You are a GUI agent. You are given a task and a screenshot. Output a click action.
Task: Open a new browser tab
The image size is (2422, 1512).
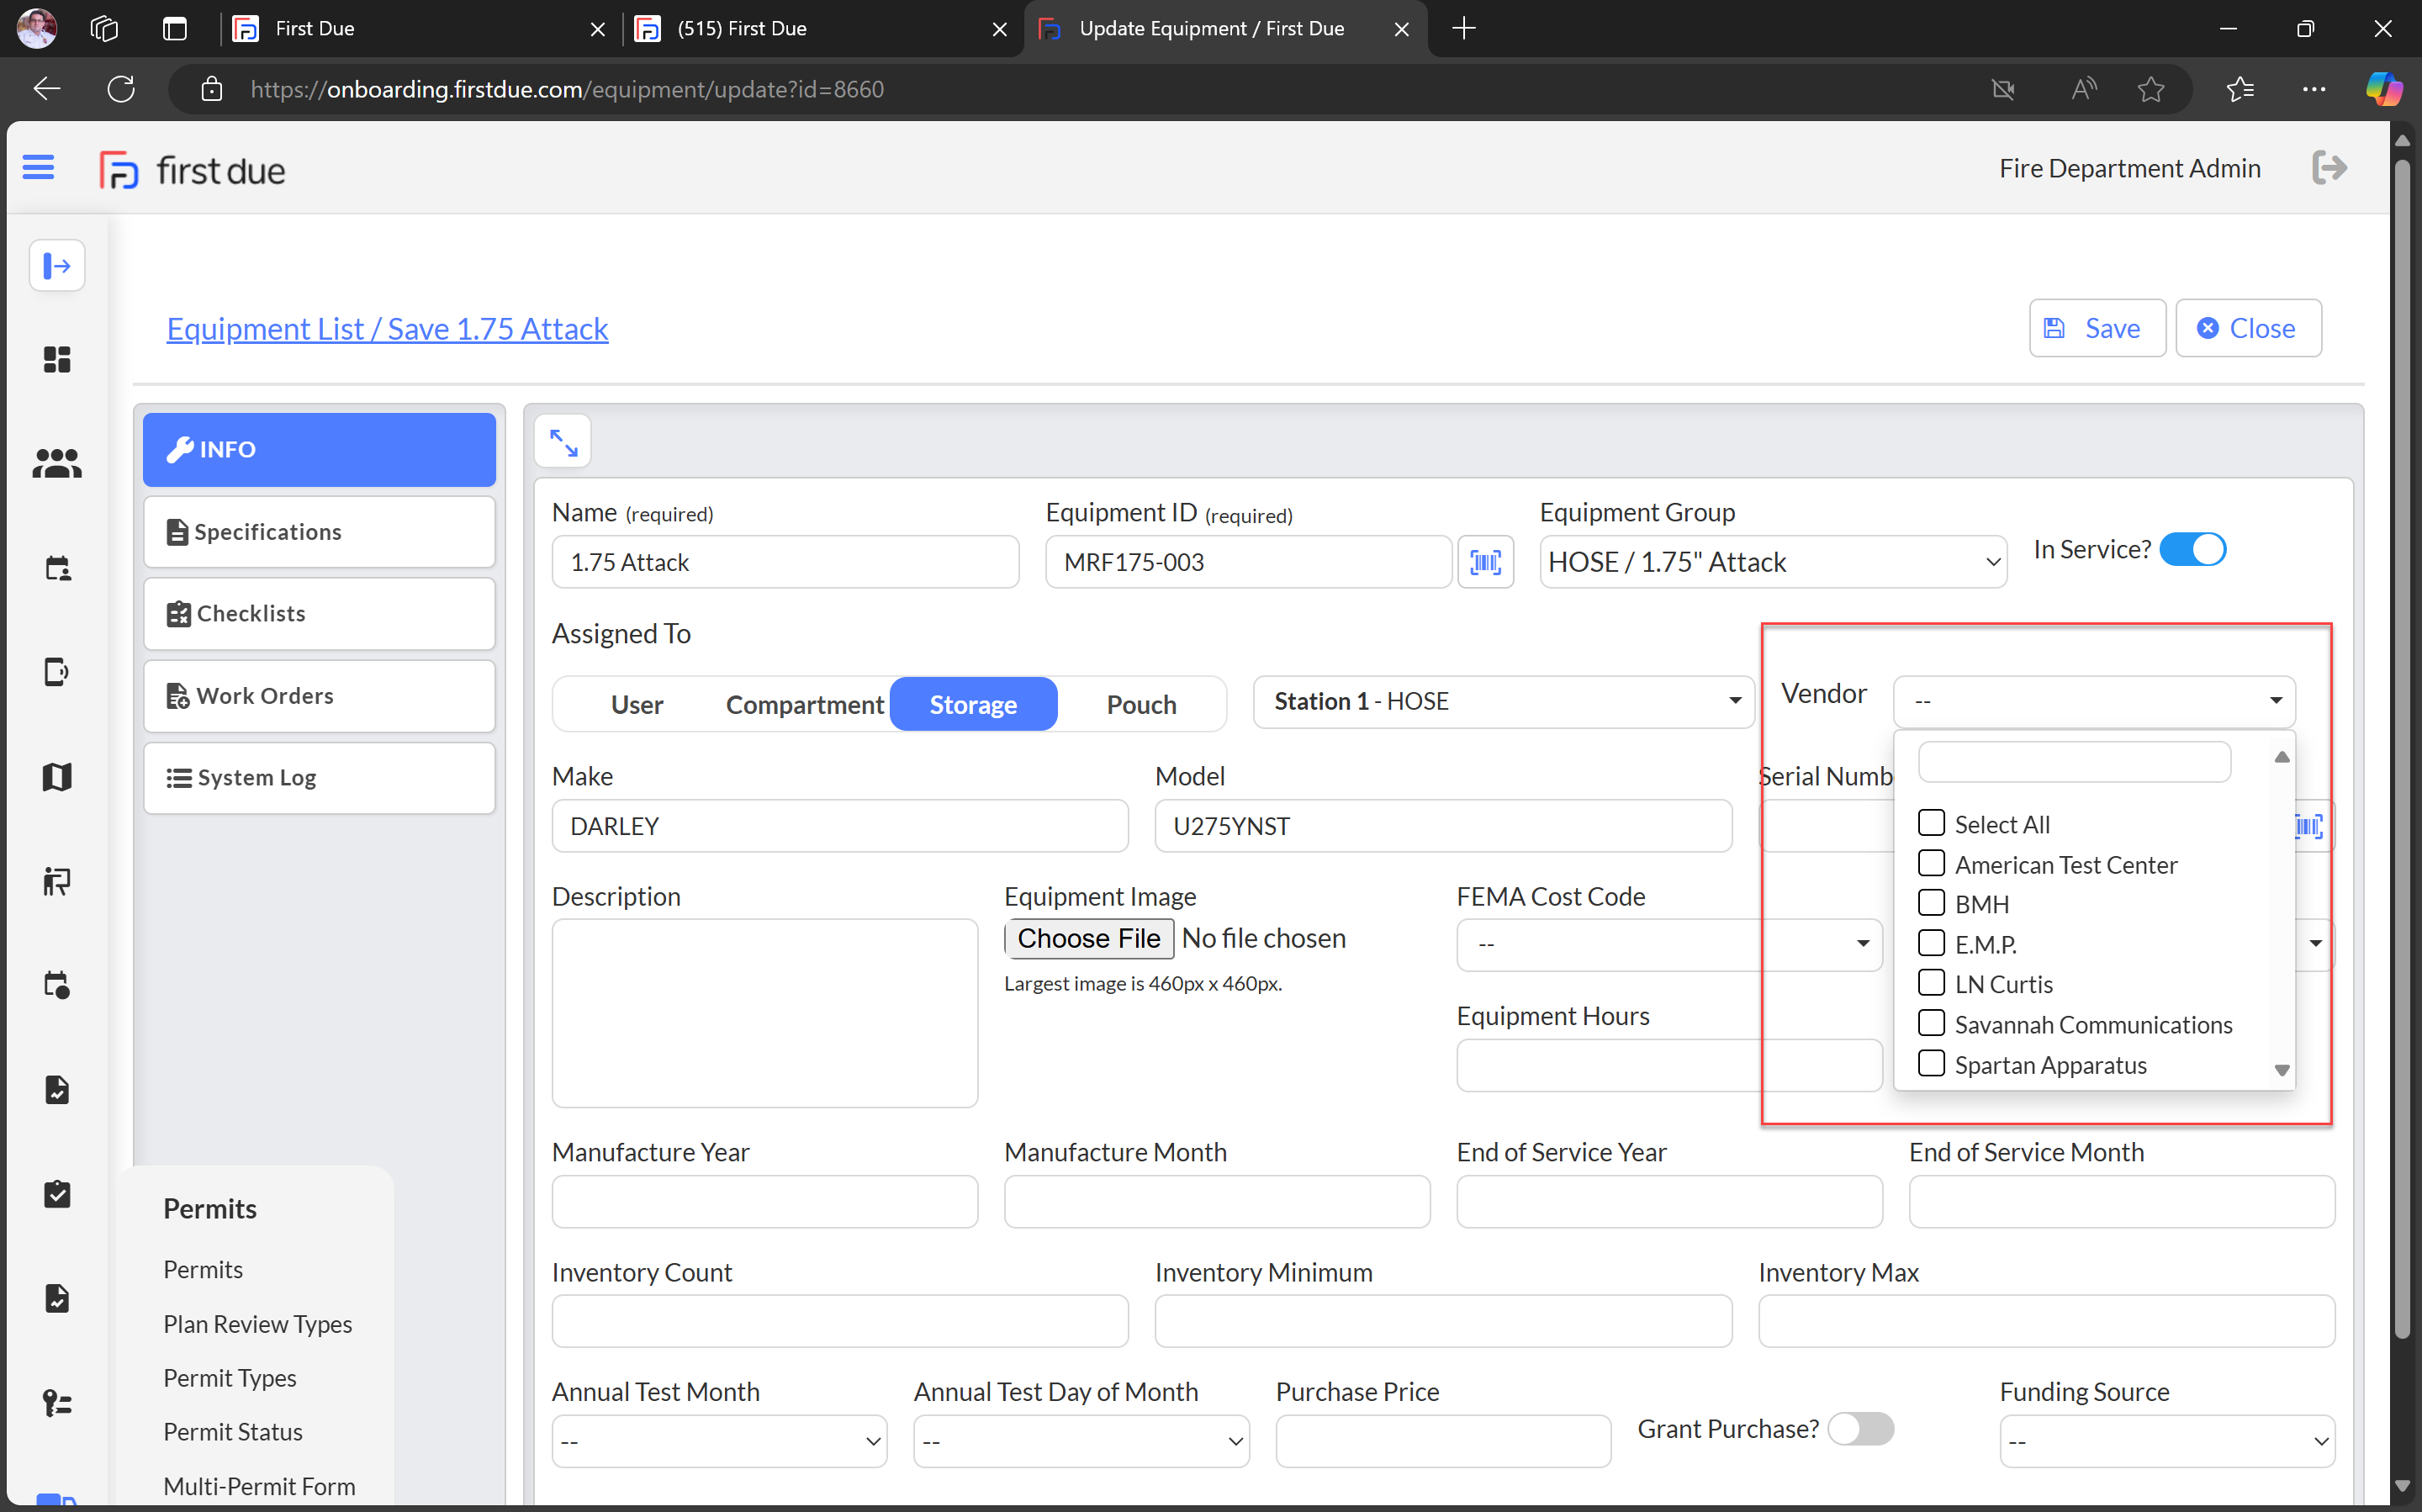(x=1464, y=28)
